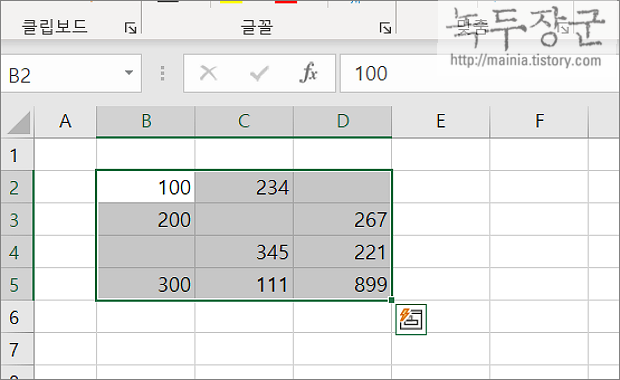Click empty cell B4 in selection
Image resolution: width=620 pixels, height=380 pixels.
pos(146,252)
